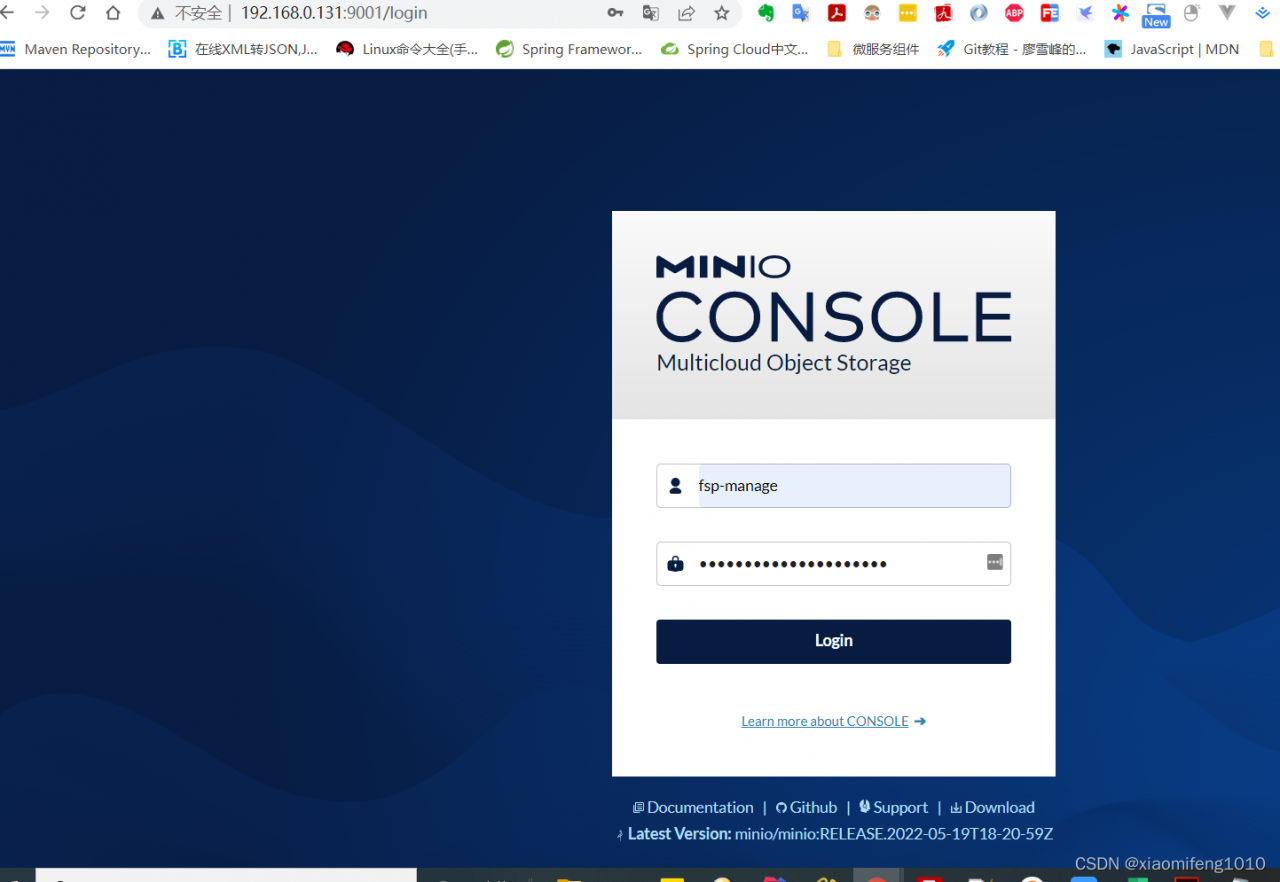Open the JavaScript | MDN bookmark
Viewport: 1280px width, 882px height.
1172,49
